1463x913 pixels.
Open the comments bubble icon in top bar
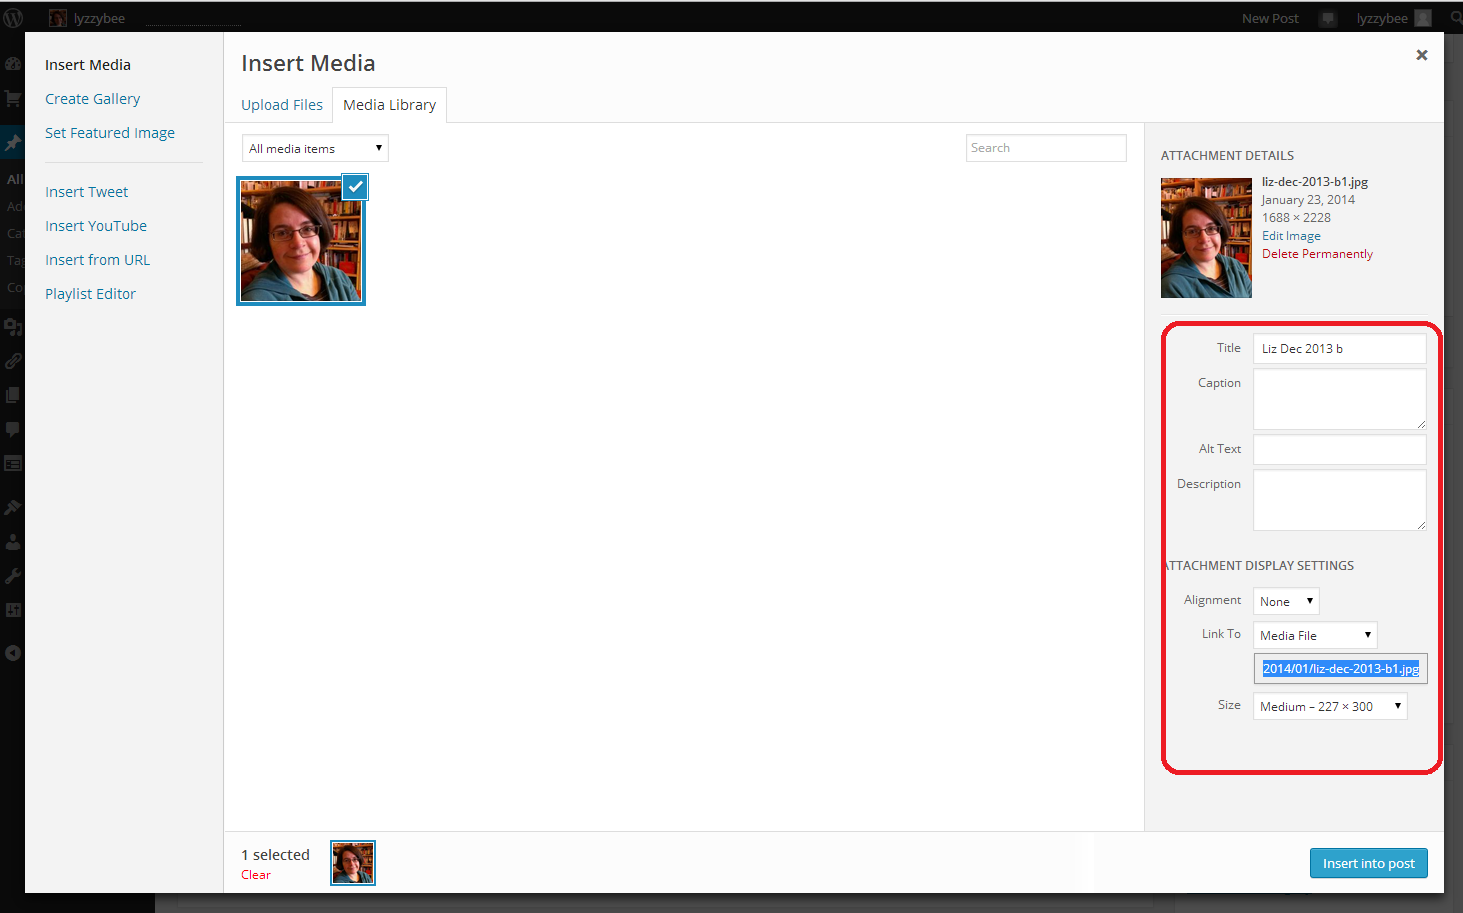click(1328, 18)
